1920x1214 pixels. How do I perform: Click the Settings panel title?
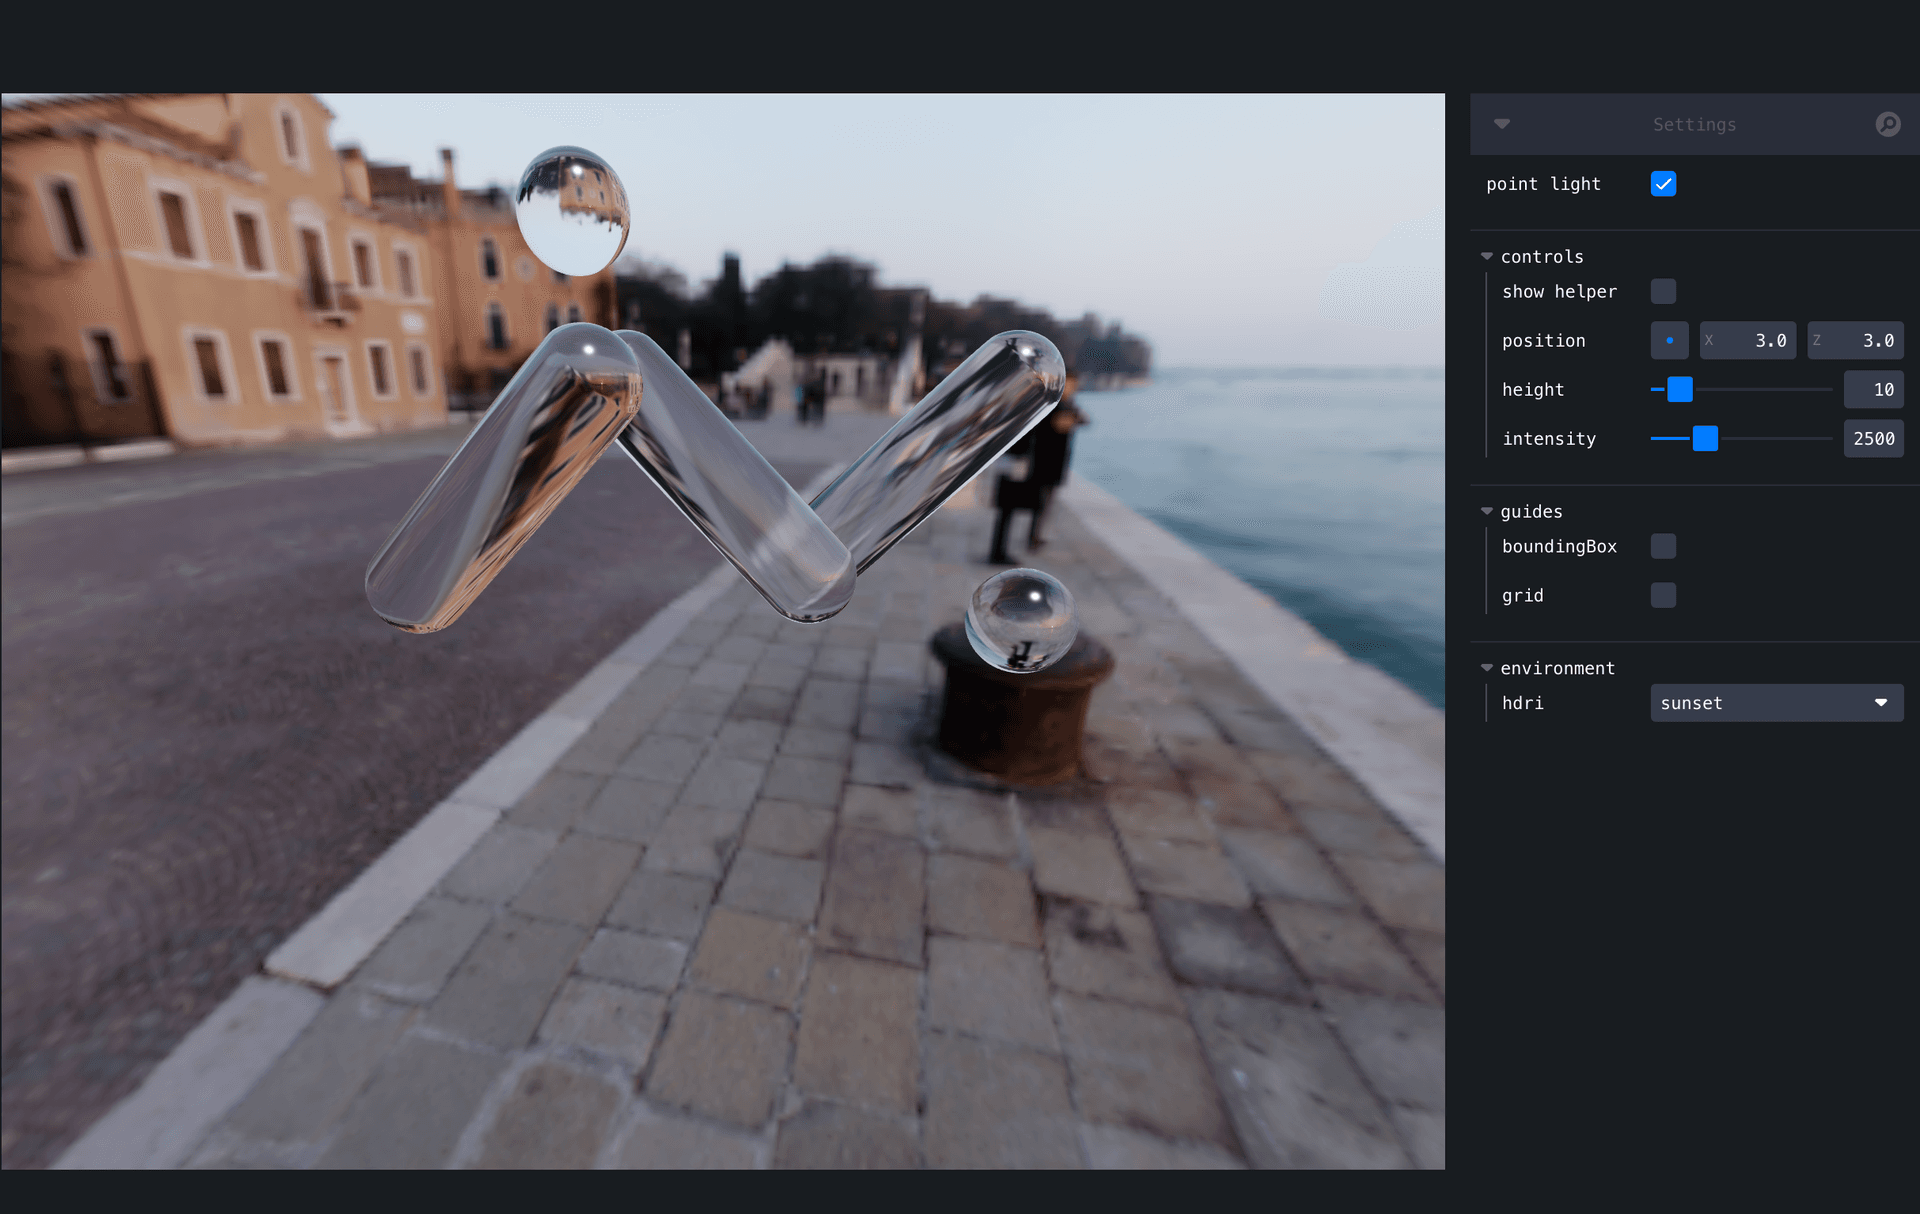pyautogui.click(x=1694, y=124)
